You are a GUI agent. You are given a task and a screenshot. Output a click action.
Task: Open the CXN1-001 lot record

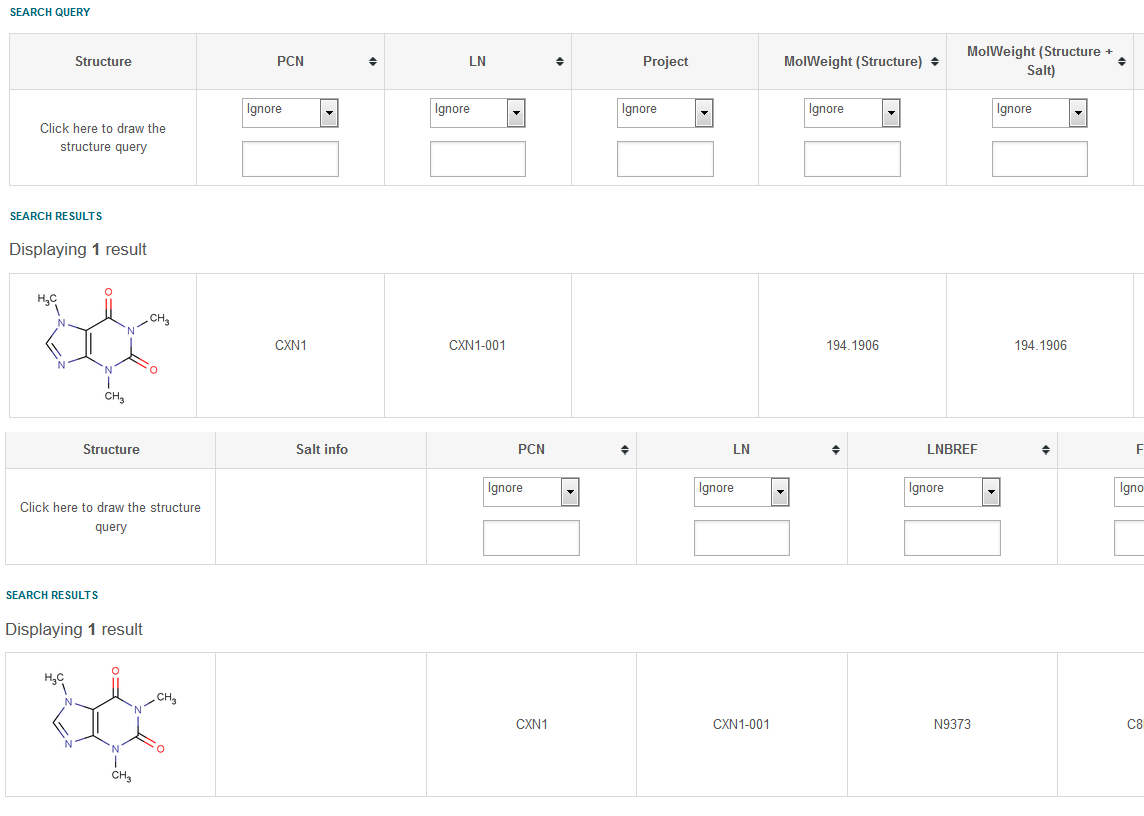[x=477, y=344]
